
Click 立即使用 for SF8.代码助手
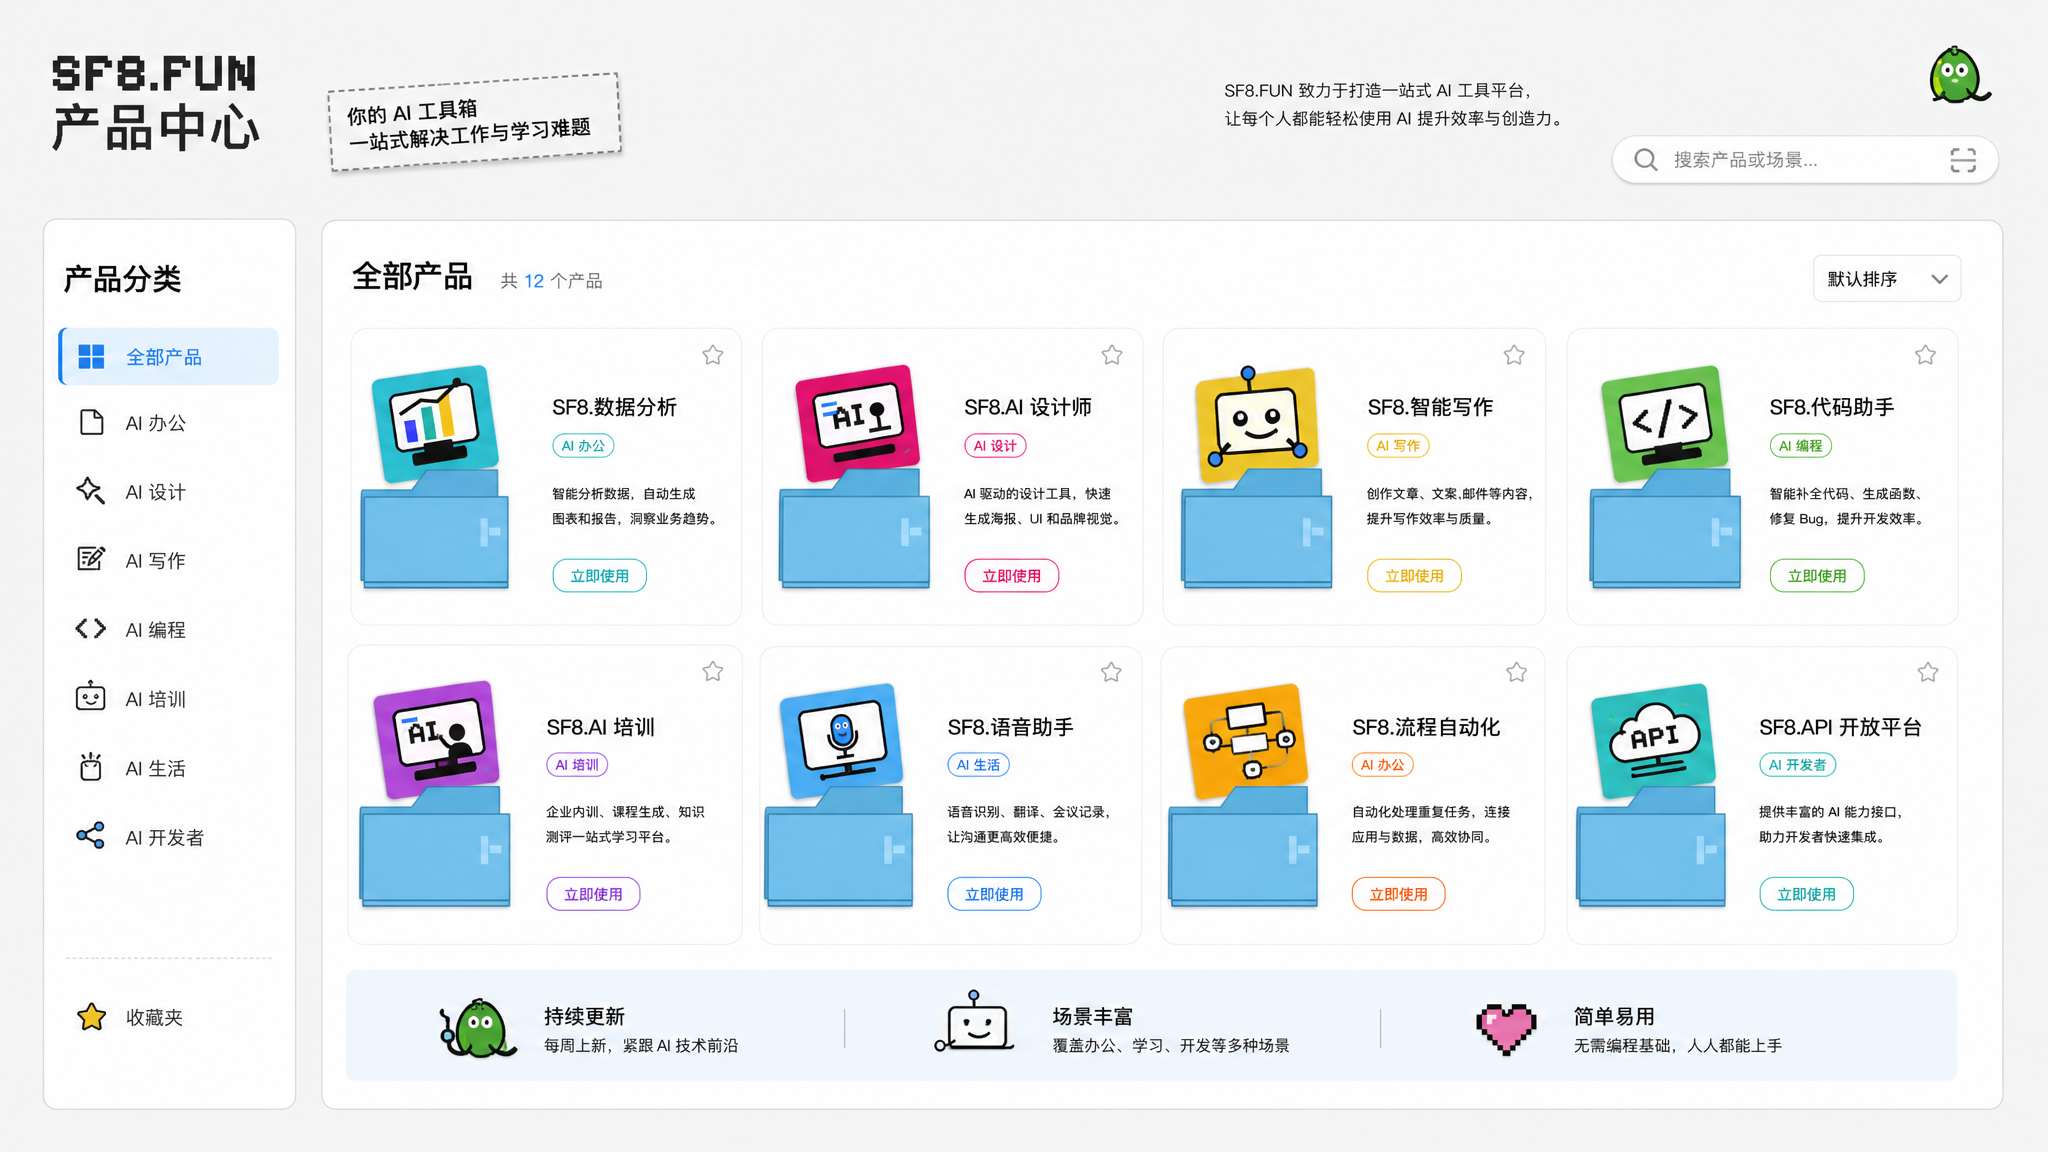[1817, 576]
